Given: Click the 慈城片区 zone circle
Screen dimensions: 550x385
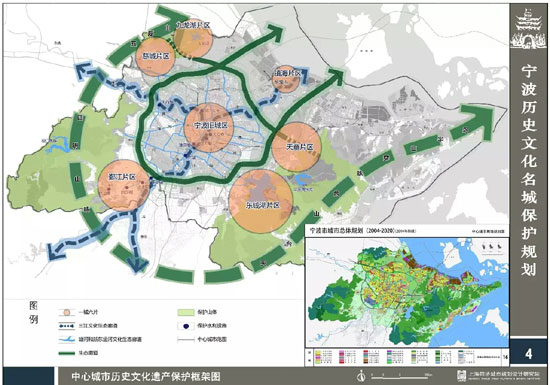Looking at the screenshot, I should pyautogui.click(x=155, y=57).
